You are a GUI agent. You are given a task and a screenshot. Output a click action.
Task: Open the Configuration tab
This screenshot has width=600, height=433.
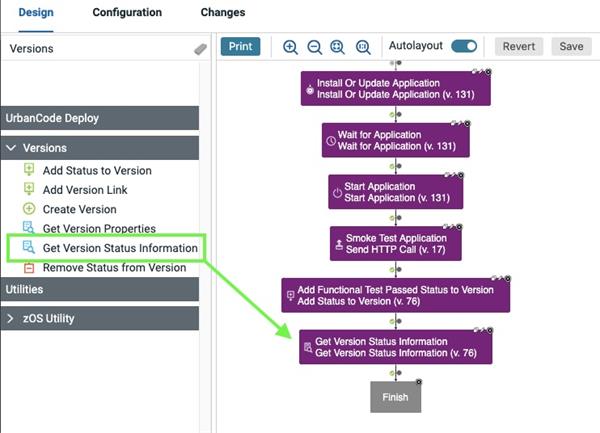(127, 12)
